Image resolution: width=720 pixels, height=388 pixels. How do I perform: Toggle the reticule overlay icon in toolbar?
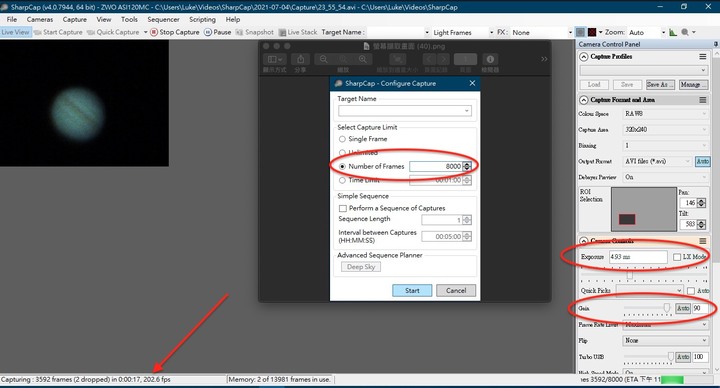click(580, 32)
